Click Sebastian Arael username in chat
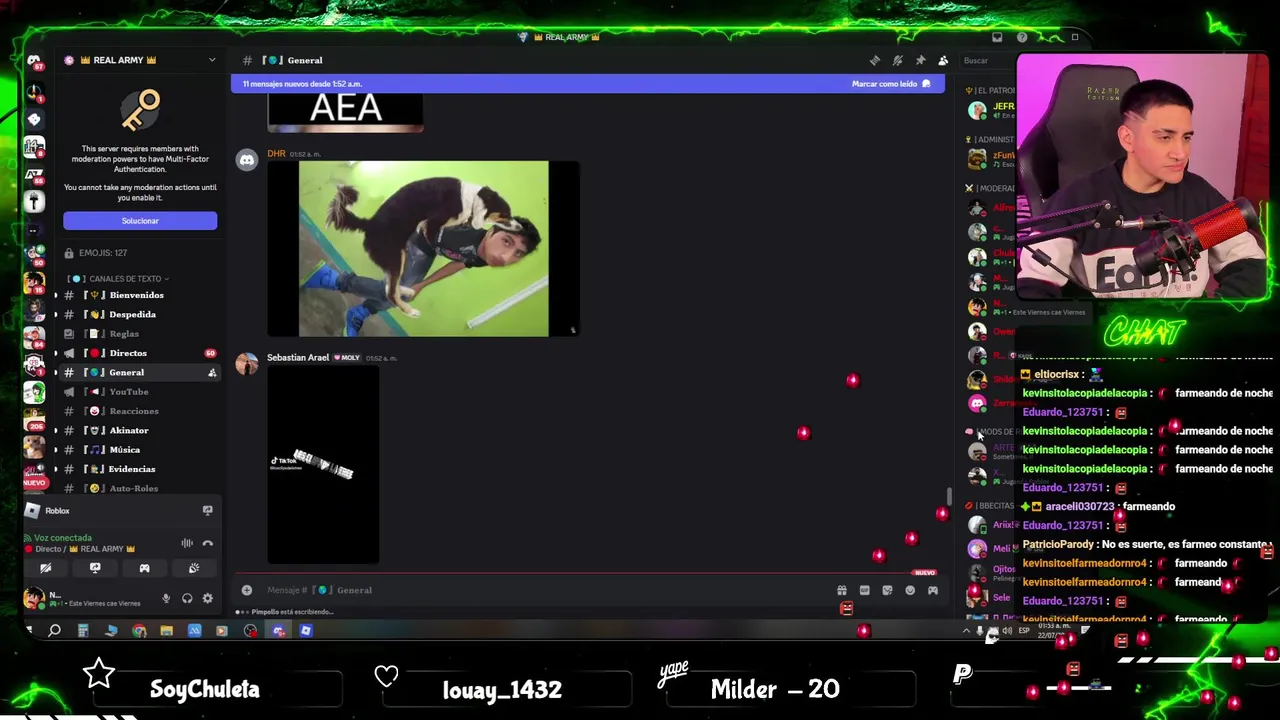Viewport: 1280px width, 720px height. [298, 357]
